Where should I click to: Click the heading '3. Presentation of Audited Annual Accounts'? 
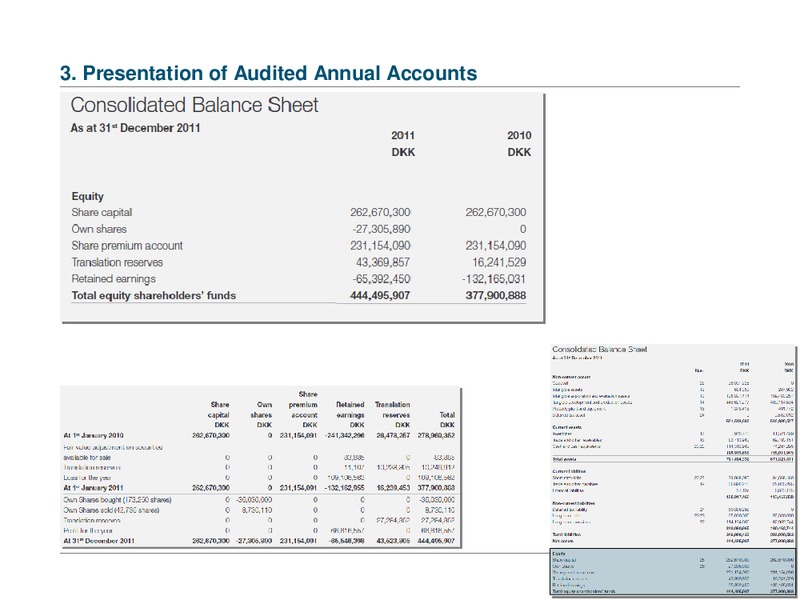(x=268, y=73)
